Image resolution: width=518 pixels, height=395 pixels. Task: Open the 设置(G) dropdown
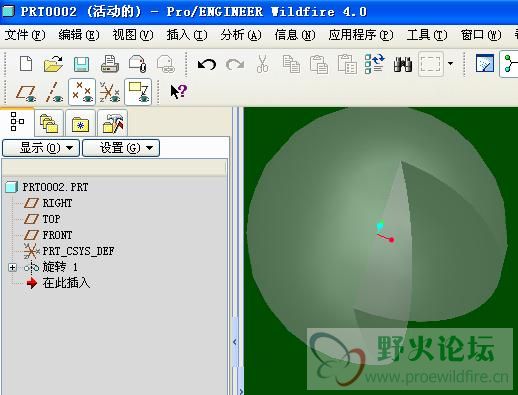(121, 148)
